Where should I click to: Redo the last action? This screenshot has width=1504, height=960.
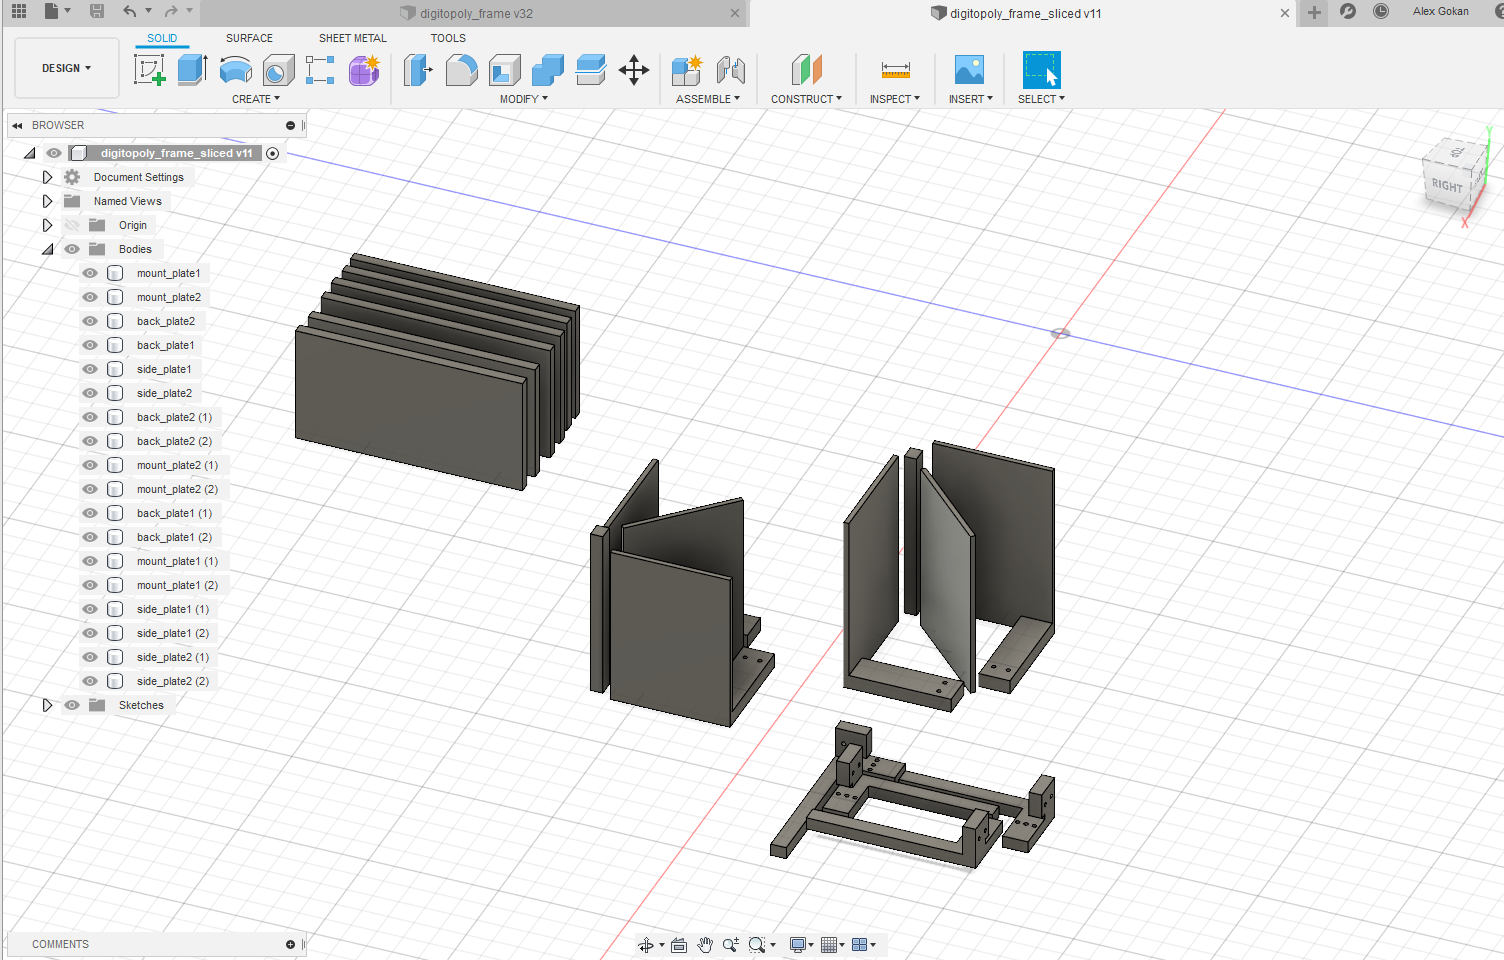[171, 12]
